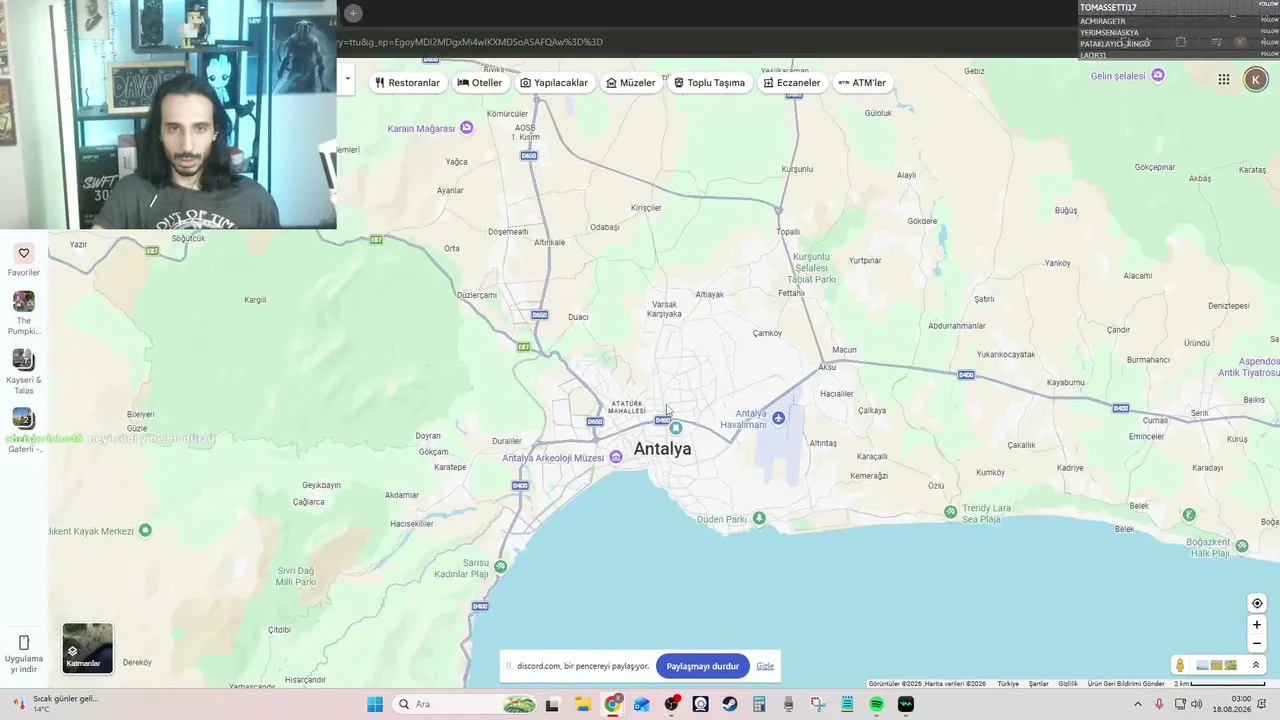Click Kurşunlu Şelalesi Tabiat Parkı label
Image resolution: width=1280 pixels, height=720 pixels.
(813, 268)
